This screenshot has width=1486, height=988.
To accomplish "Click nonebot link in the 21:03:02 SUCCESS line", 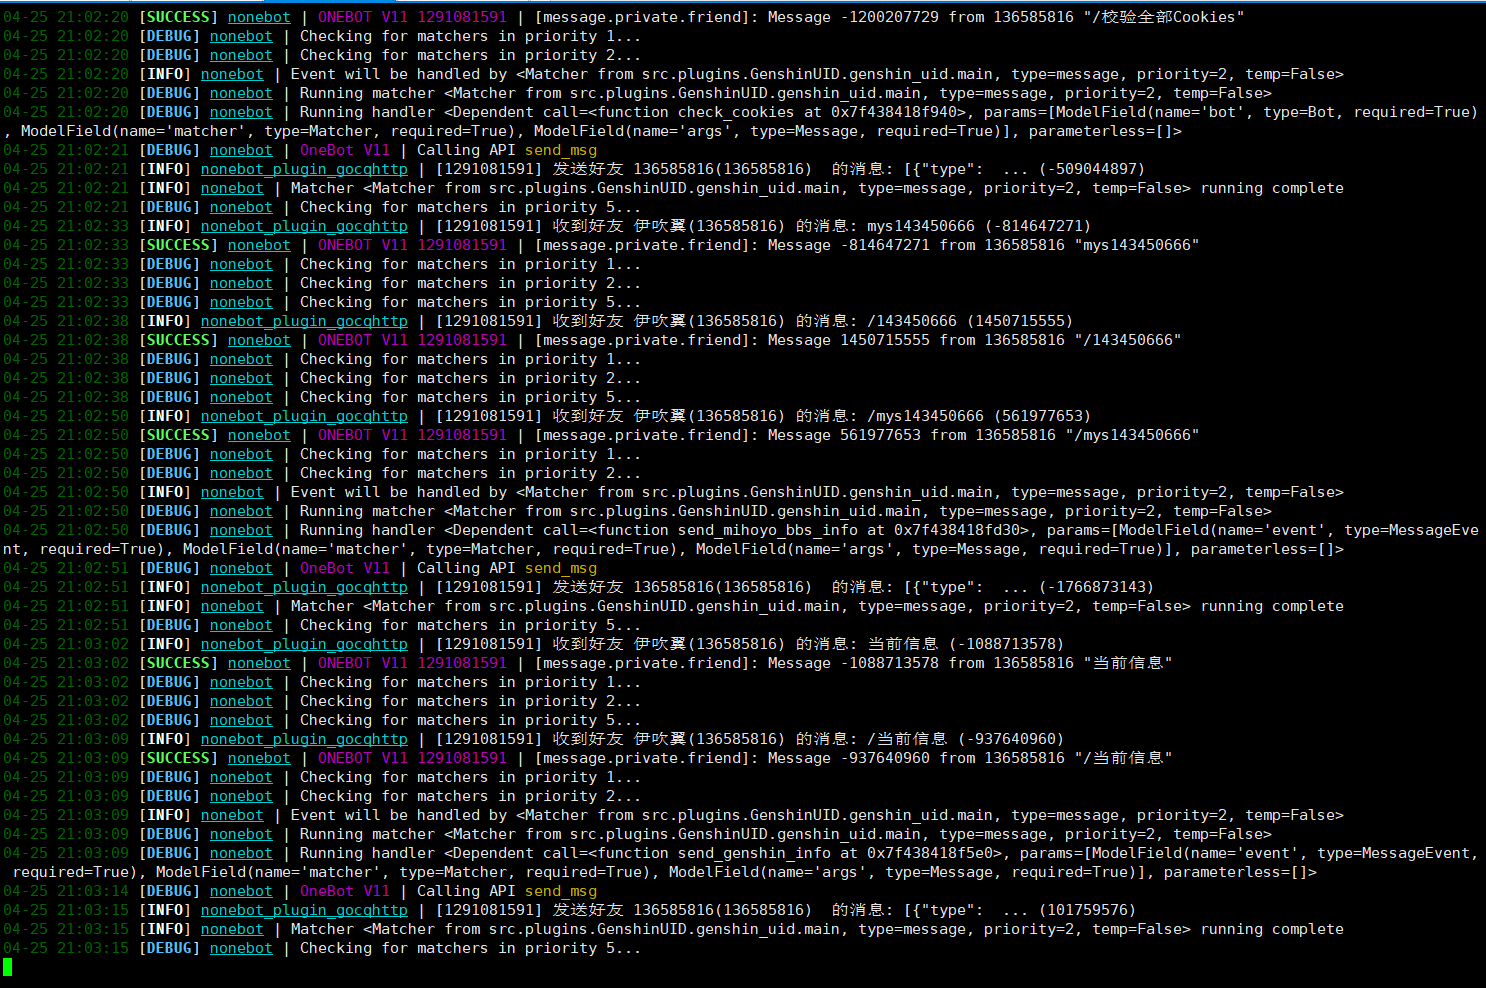I will (x=259, y=663).
